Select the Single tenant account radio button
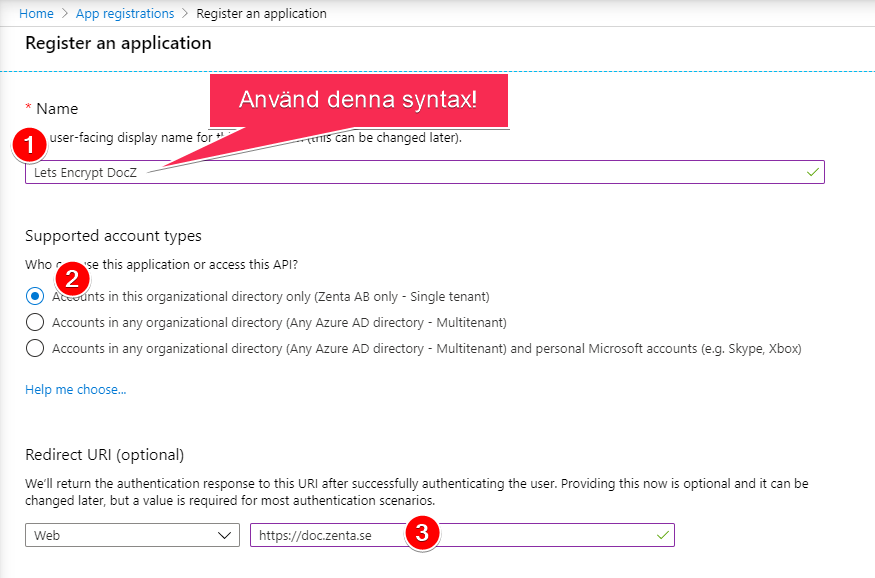 (35, 296)
